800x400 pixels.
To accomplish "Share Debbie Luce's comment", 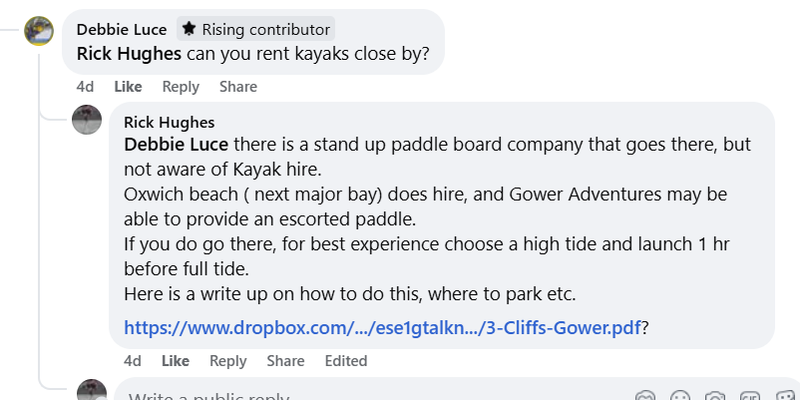I will pyautogui.click(x=238, y=87).
